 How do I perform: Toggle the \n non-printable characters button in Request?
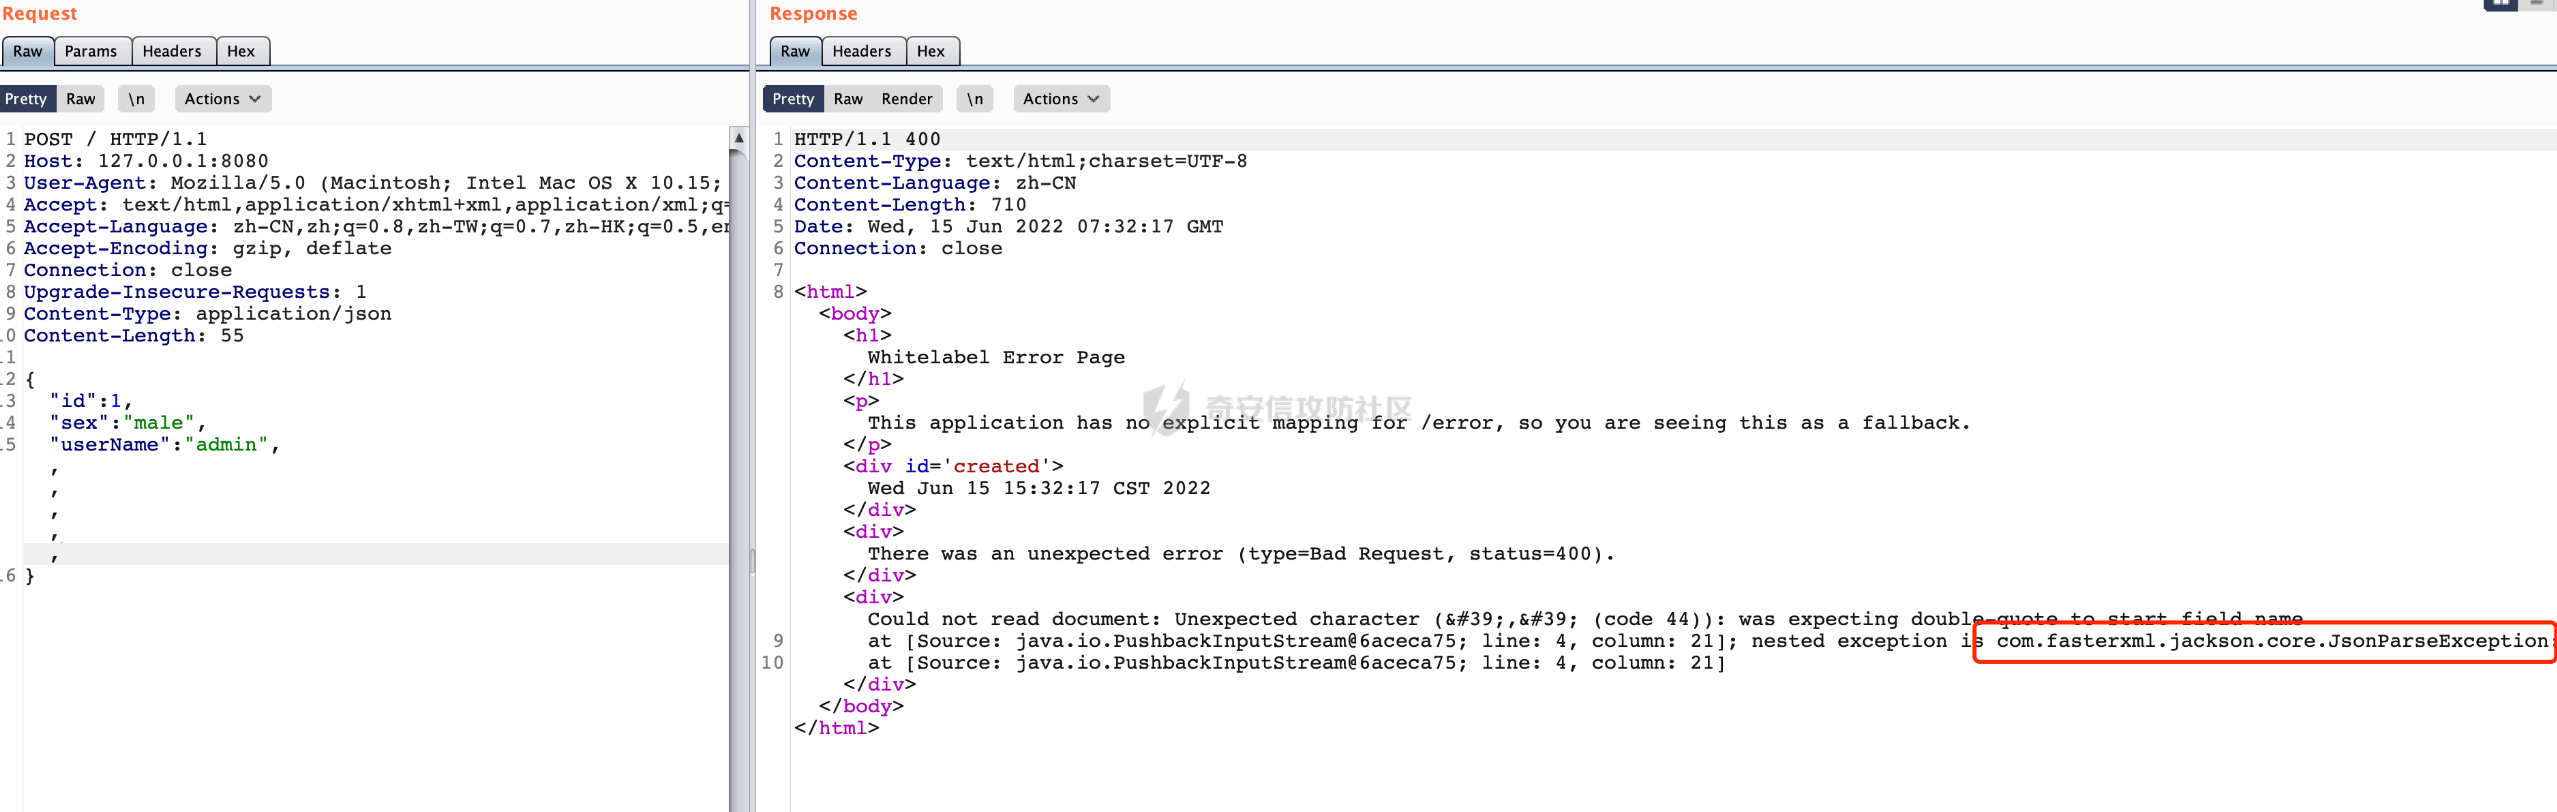coord(137,99)
